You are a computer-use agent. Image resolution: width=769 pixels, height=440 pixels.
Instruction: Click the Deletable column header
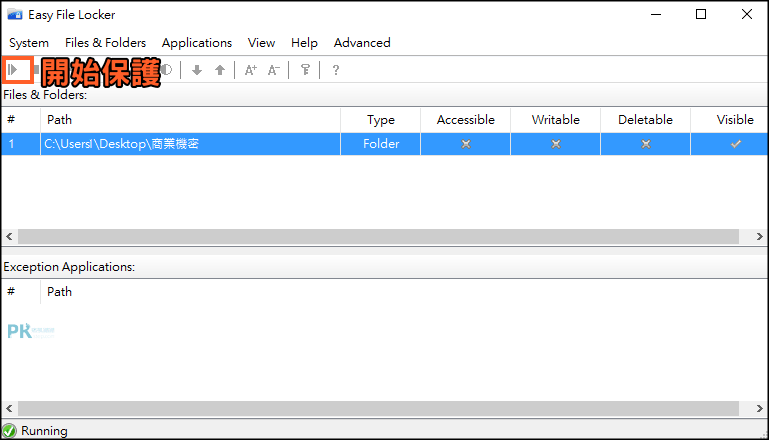(x=645, y=120)
